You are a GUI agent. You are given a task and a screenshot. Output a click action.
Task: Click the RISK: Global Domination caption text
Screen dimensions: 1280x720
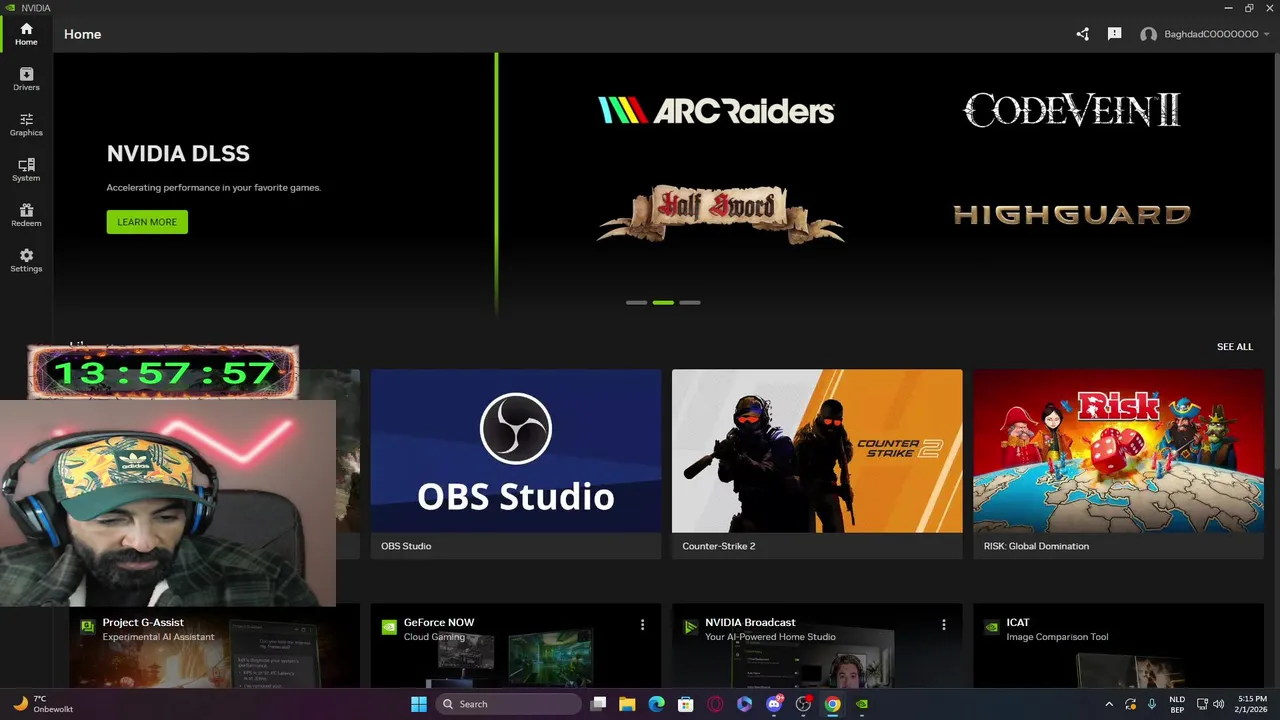click(1036, 546)
